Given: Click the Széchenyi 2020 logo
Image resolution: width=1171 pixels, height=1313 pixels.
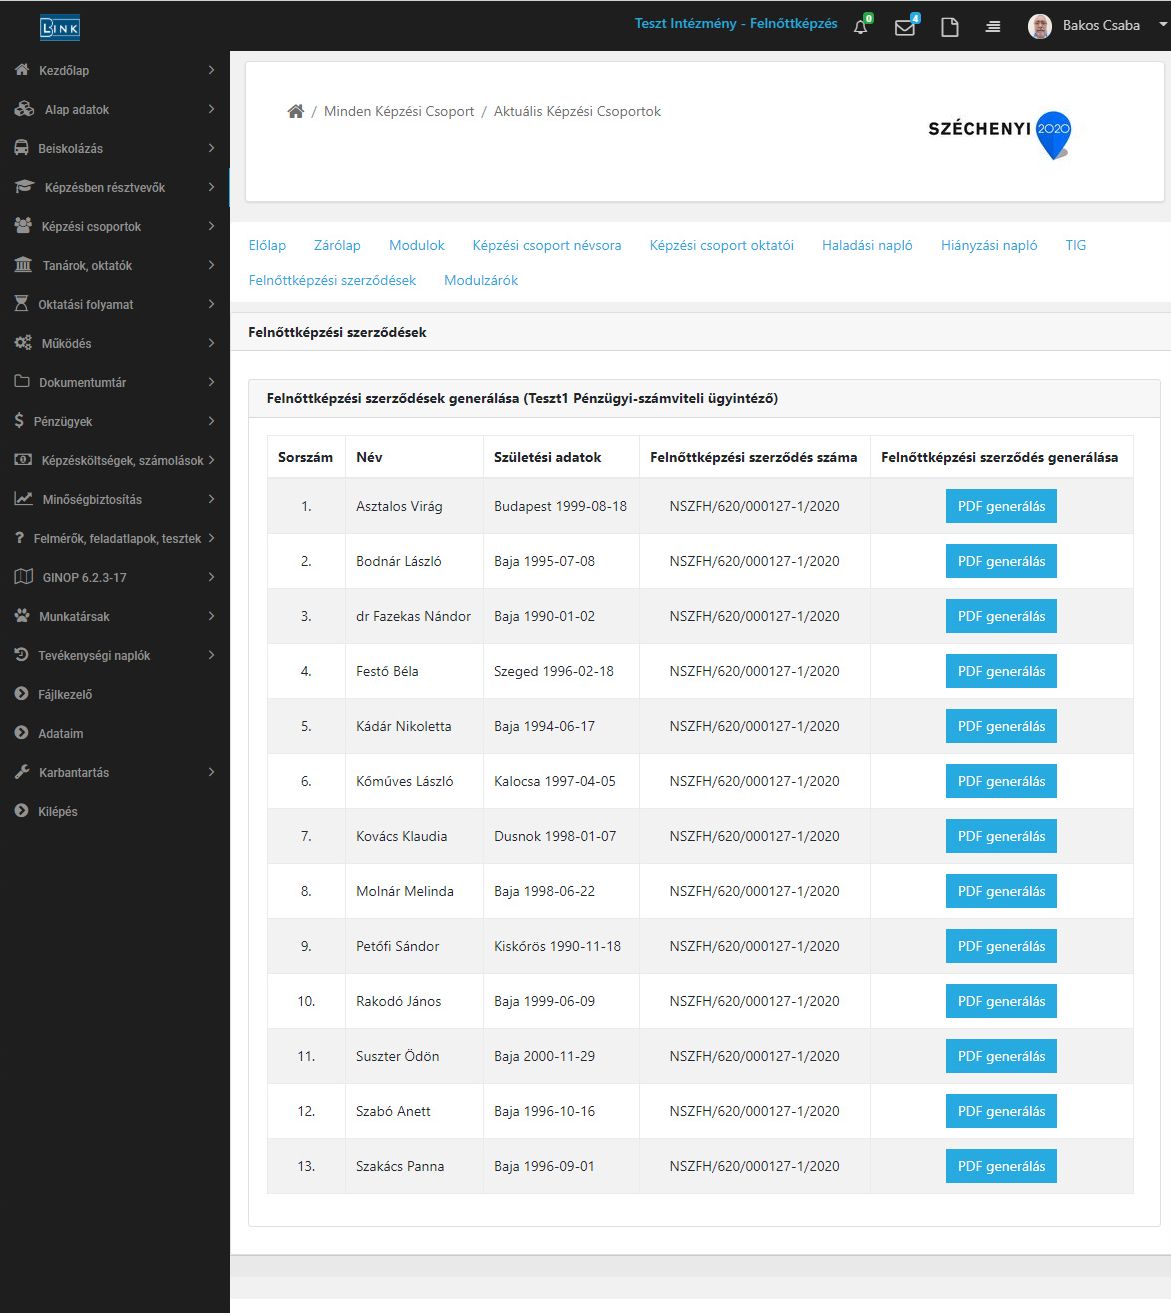Looking at the screenshot, I should (x=1000, y=135).
